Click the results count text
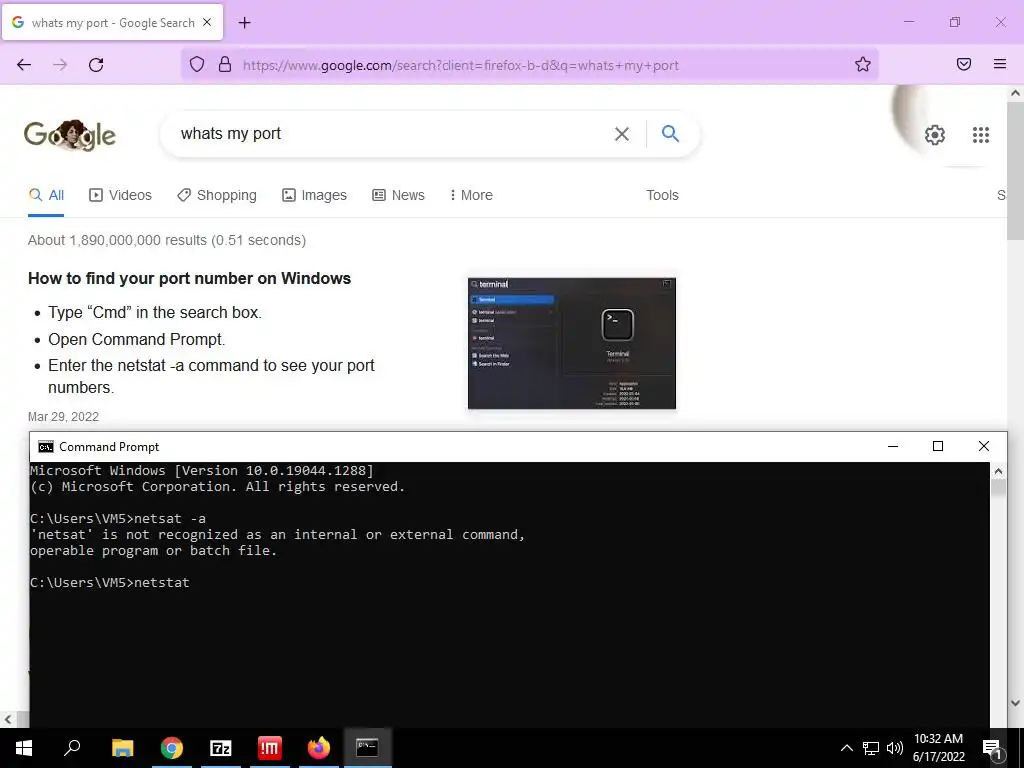1024x768 pixels. [167, 240]
